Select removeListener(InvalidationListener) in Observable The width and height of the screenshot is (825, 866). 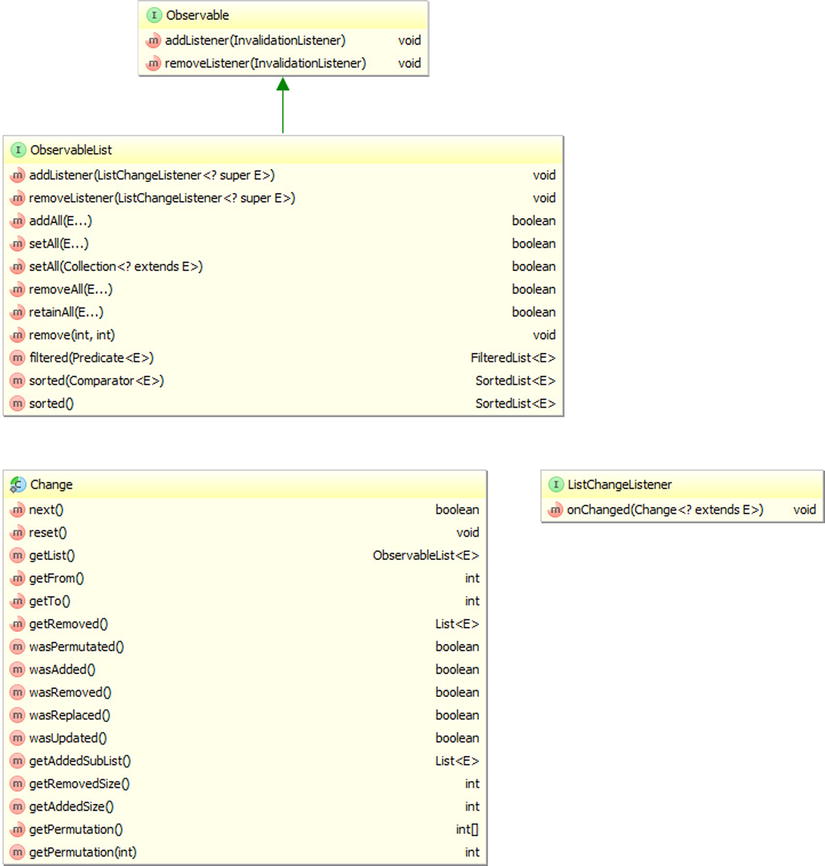pyautogui.click(x=255, y=64)
